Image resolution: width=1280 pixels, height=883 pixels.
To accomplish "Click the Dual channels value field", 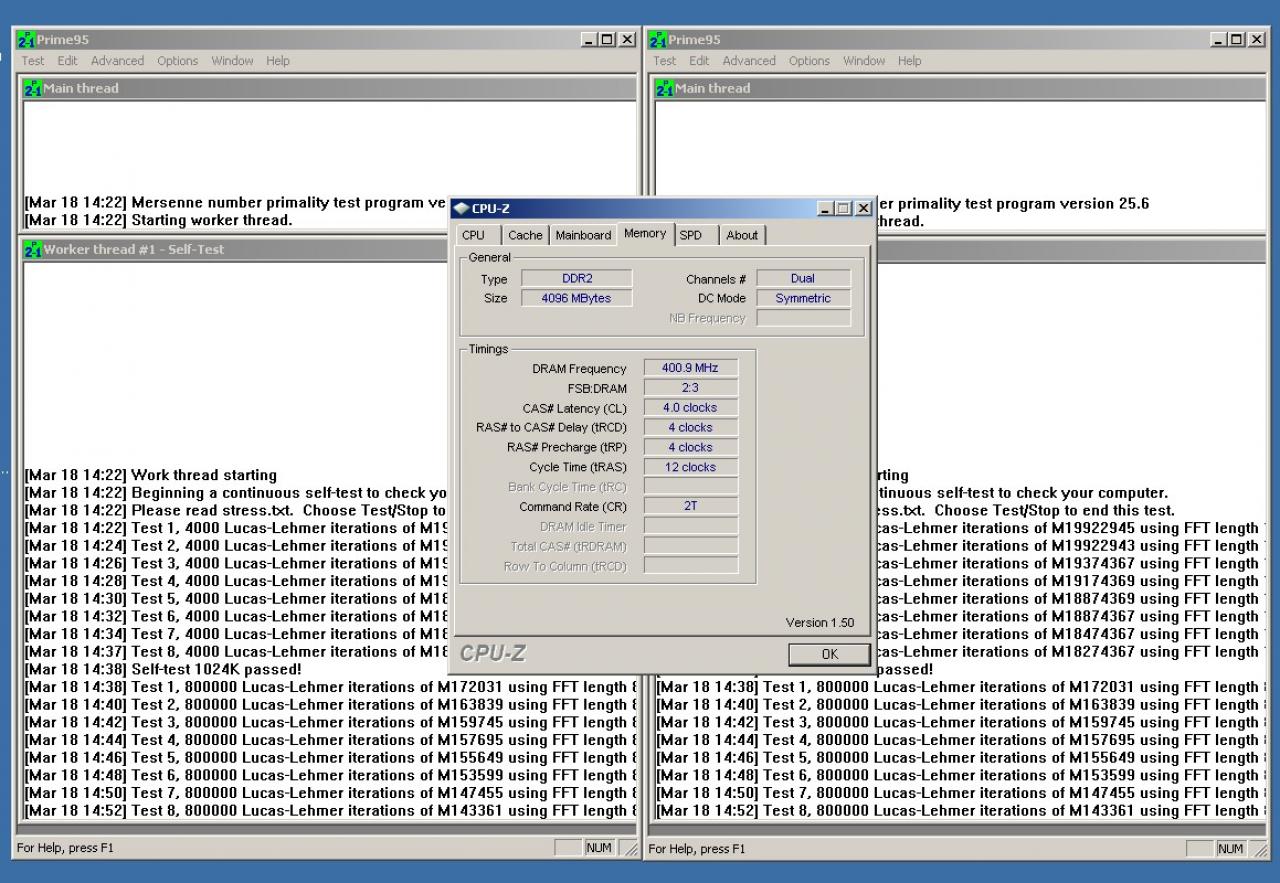I will (x=803, y=278).
